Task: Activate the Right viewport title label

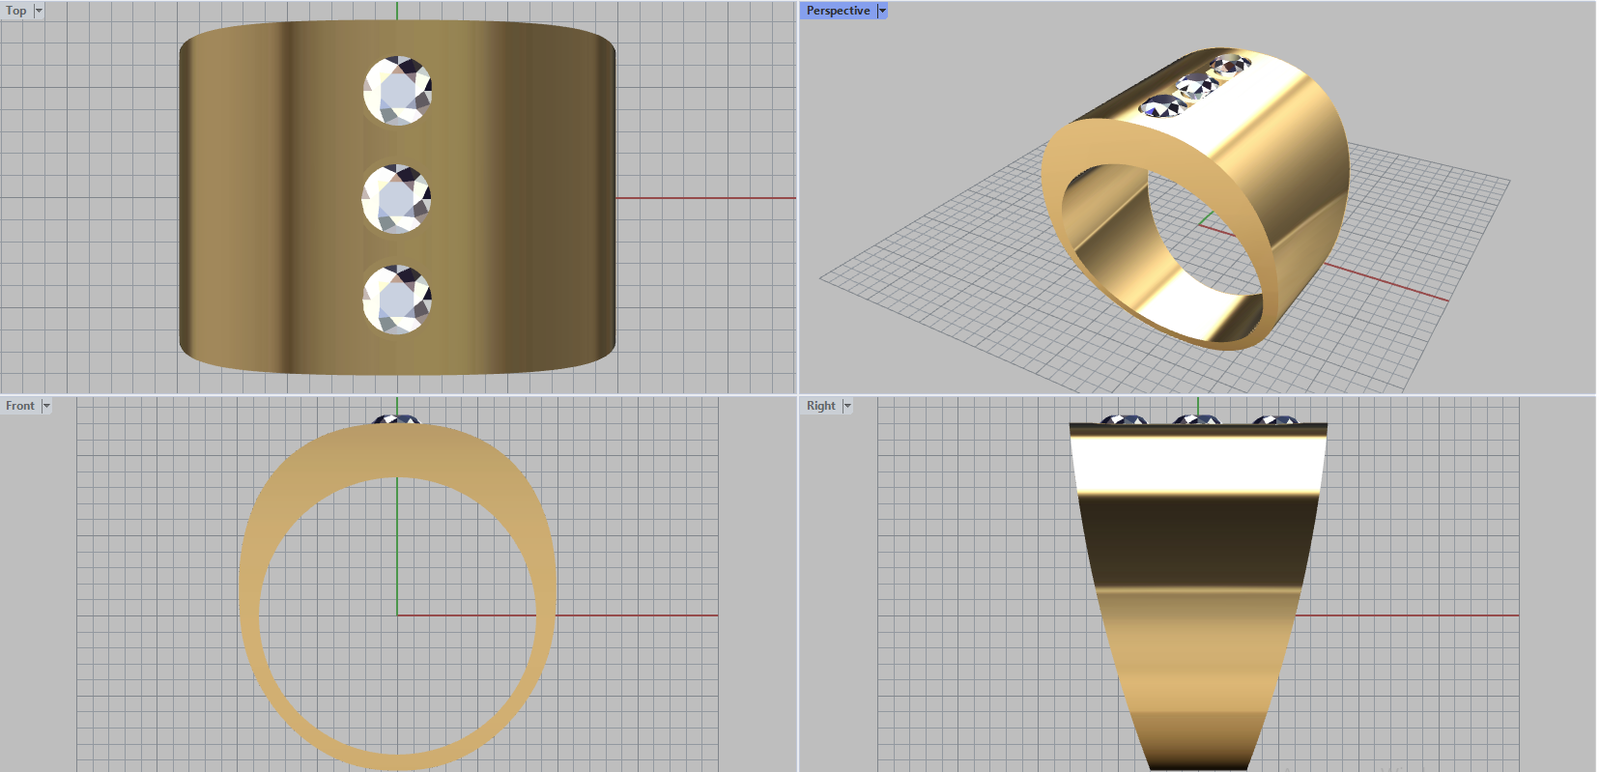Action: tap(821, 406)
